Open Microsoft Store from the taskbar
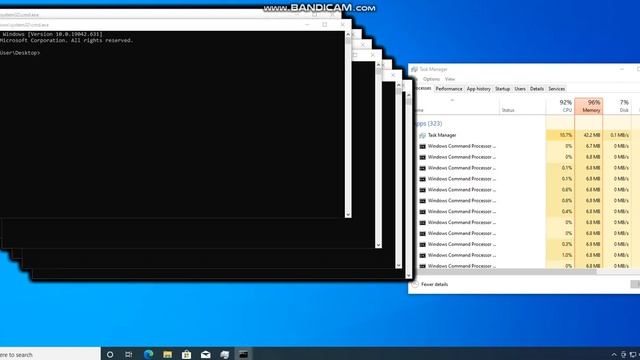The image size is (640, 360). coord(187,354)
